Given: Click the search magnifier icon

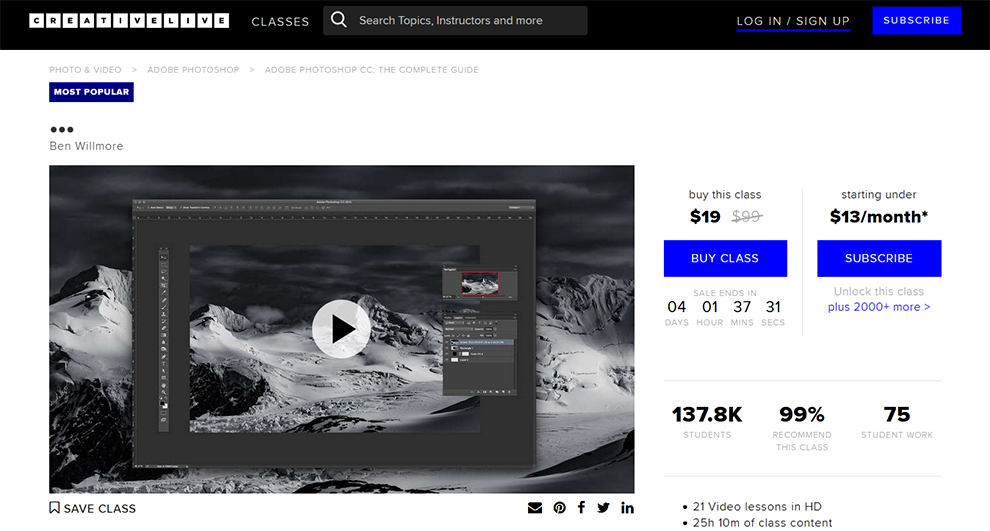Looking at the screenshot, I should pyautogui.click(x=339, y=20).
